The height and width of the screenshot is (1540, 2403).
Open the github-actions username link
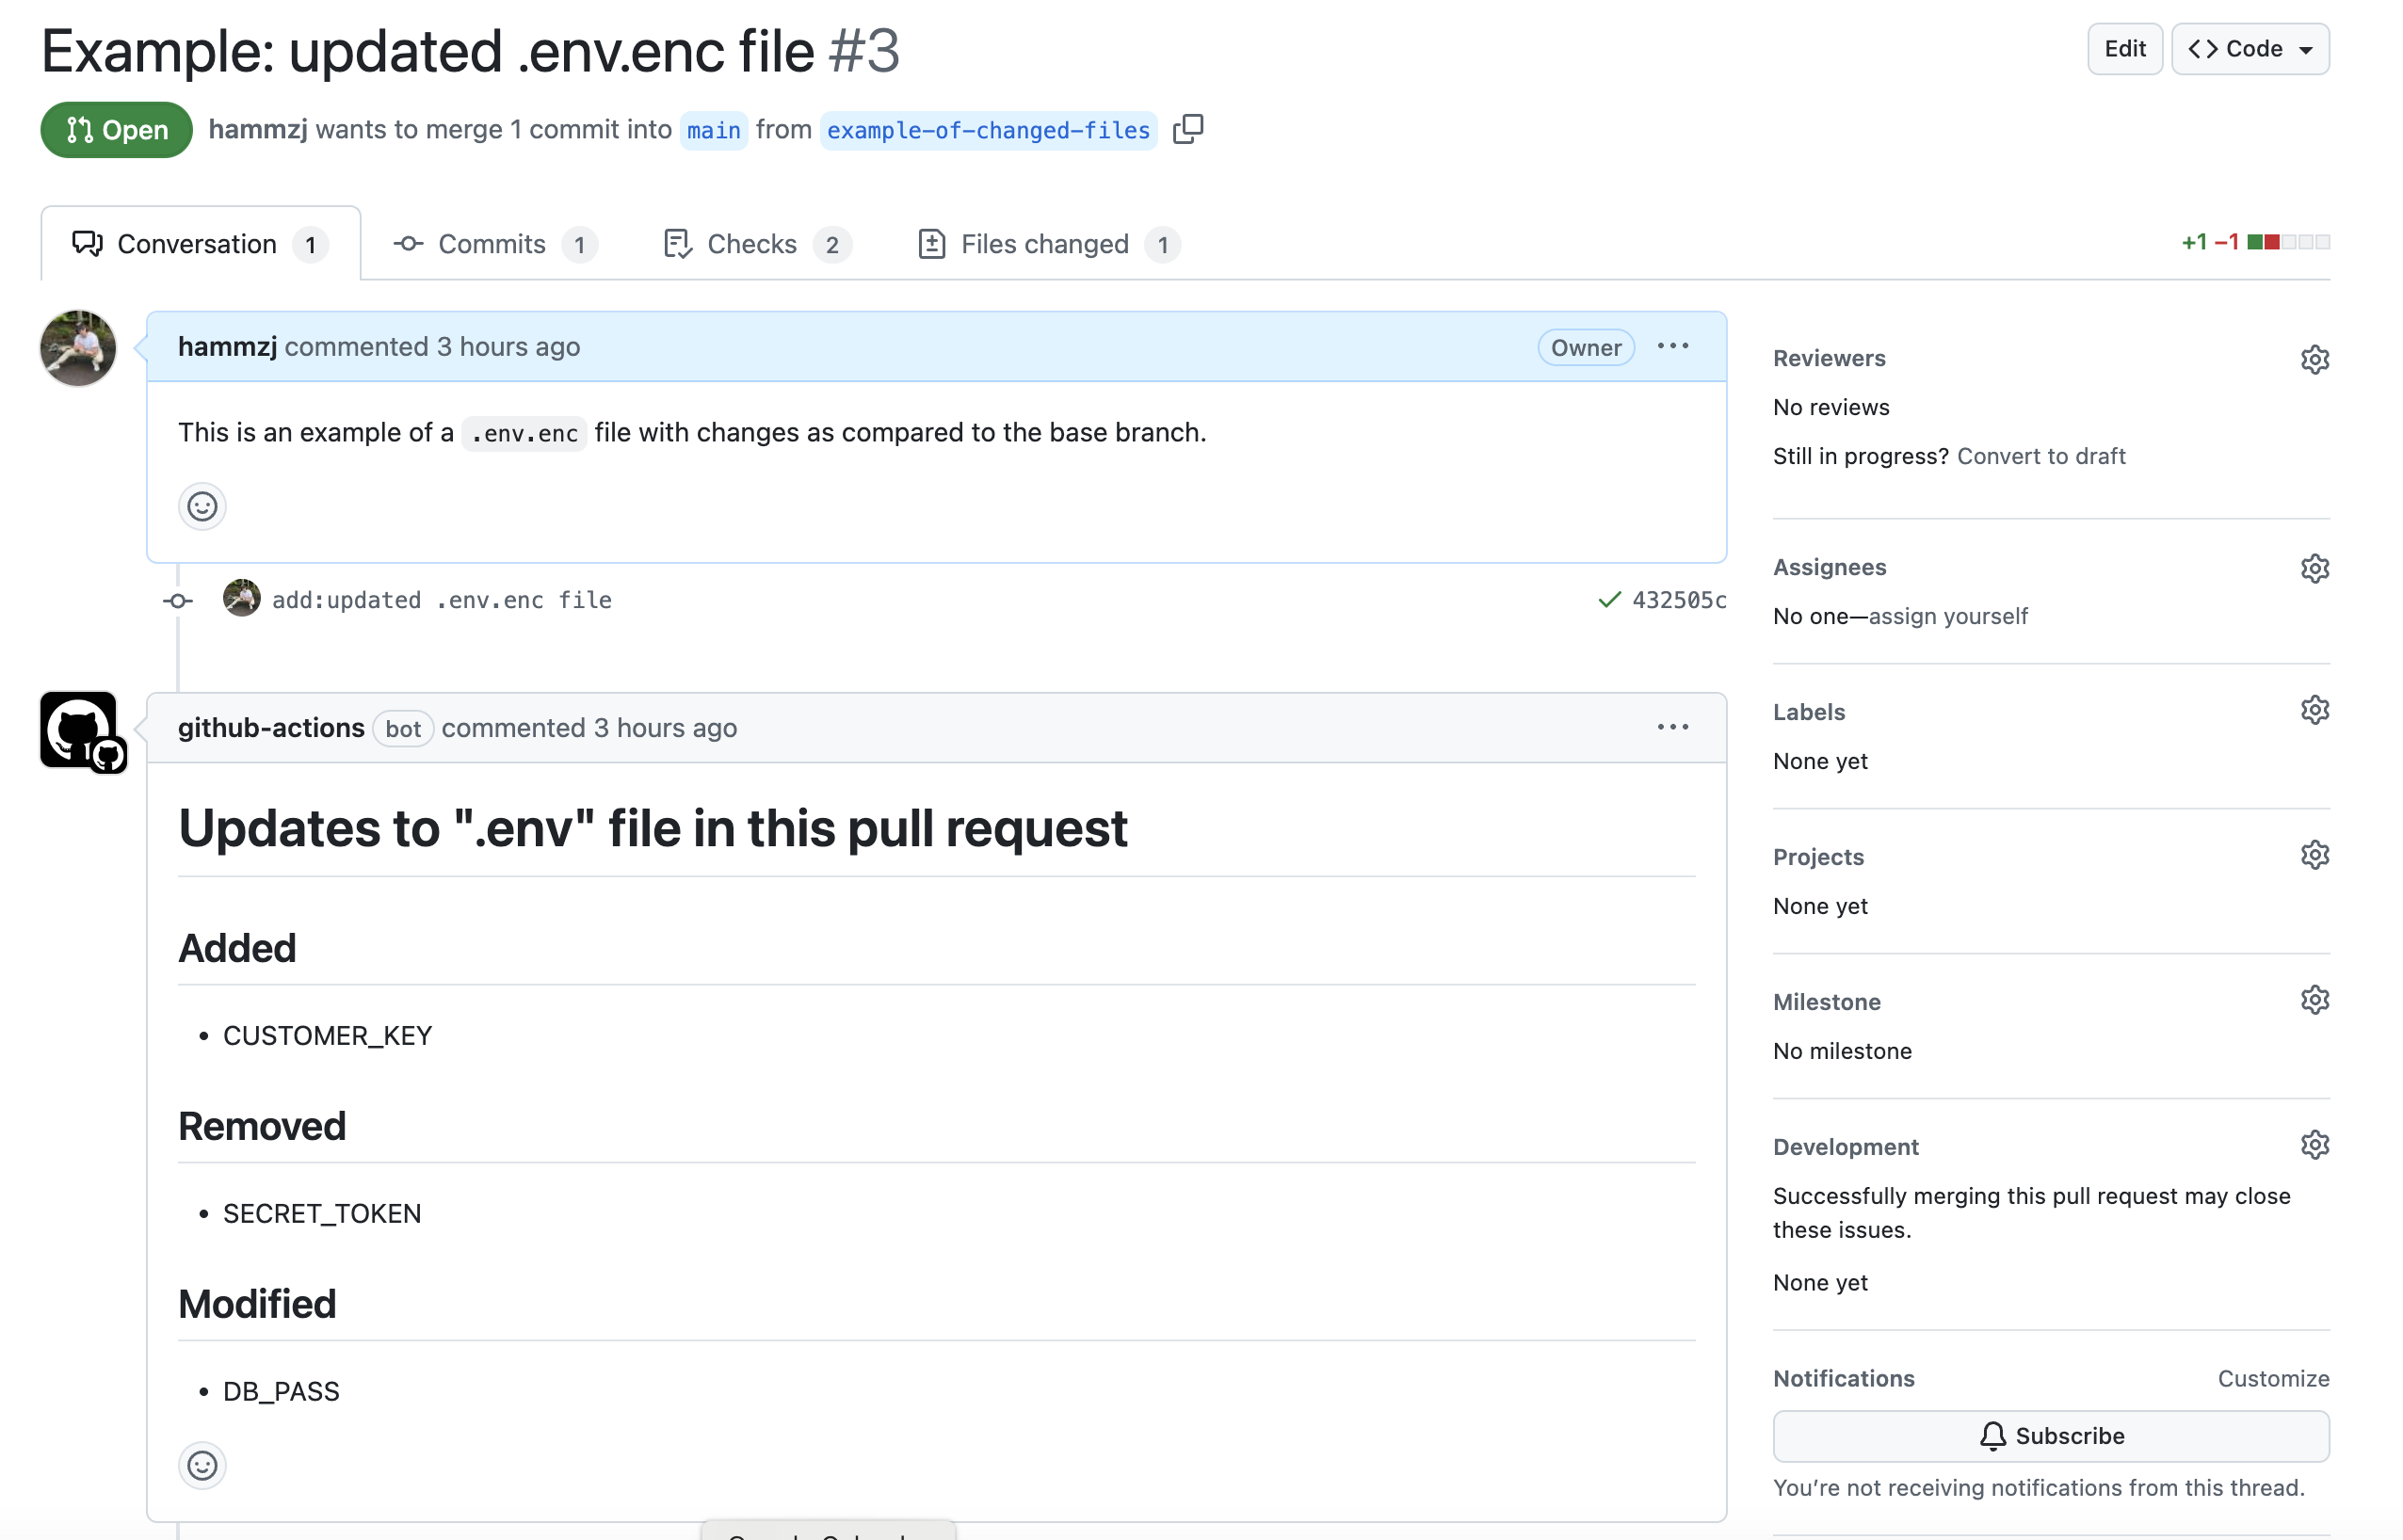pos(271,727)
